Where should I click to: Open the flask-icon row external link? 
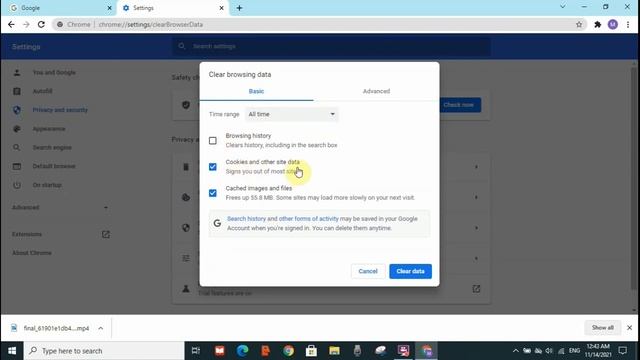[476, 289]
